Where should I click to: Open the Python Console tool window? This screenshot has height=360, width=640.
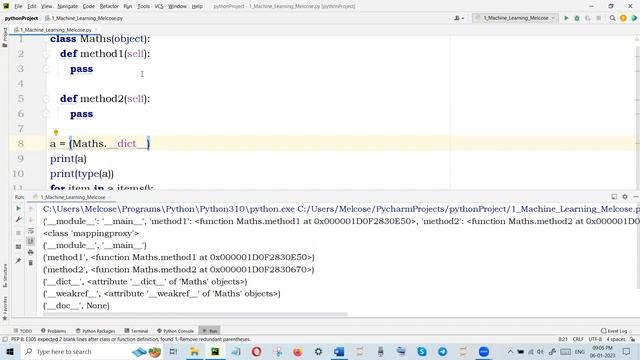coord(176,331)
